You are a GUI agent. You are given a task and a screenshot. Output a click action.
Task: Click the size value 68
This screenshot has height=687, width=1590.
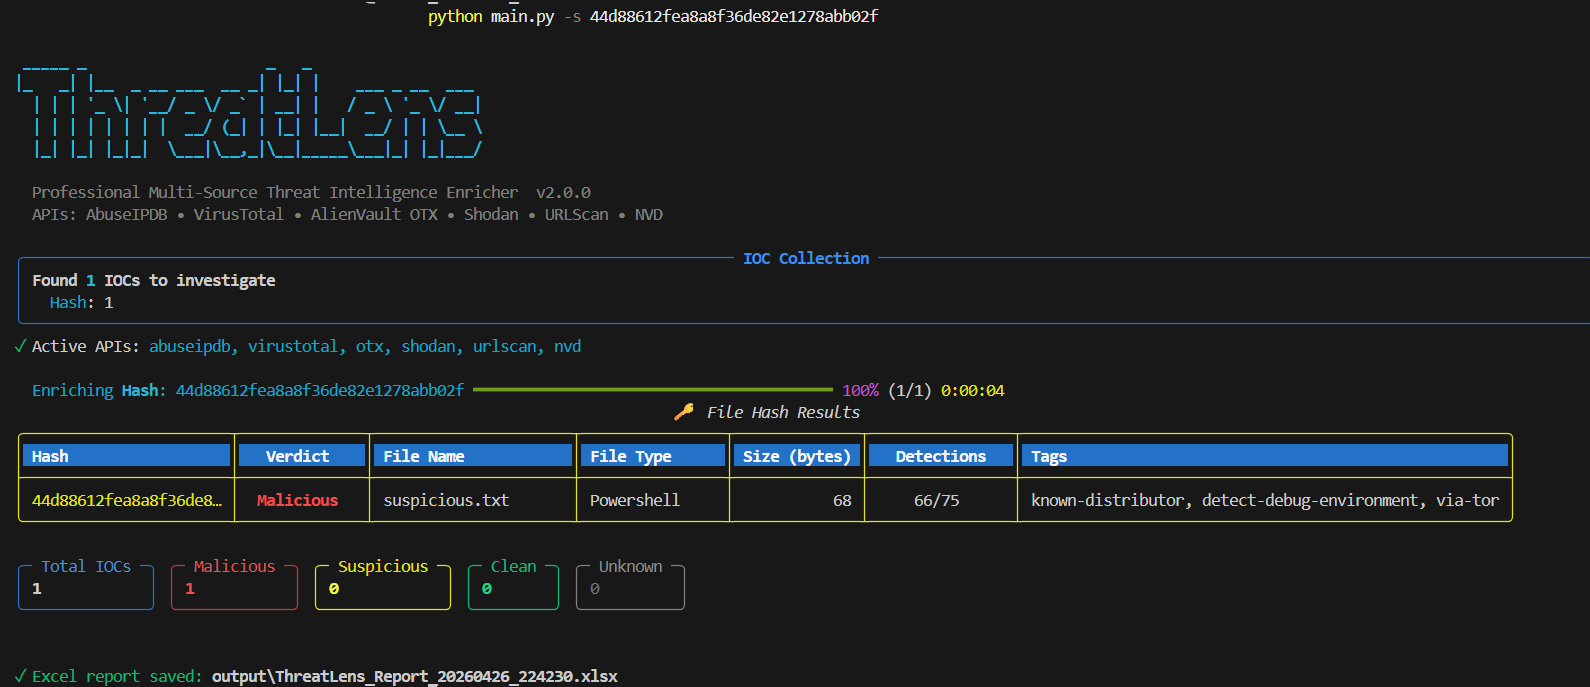pyautogui.click(x=842, y=500)
